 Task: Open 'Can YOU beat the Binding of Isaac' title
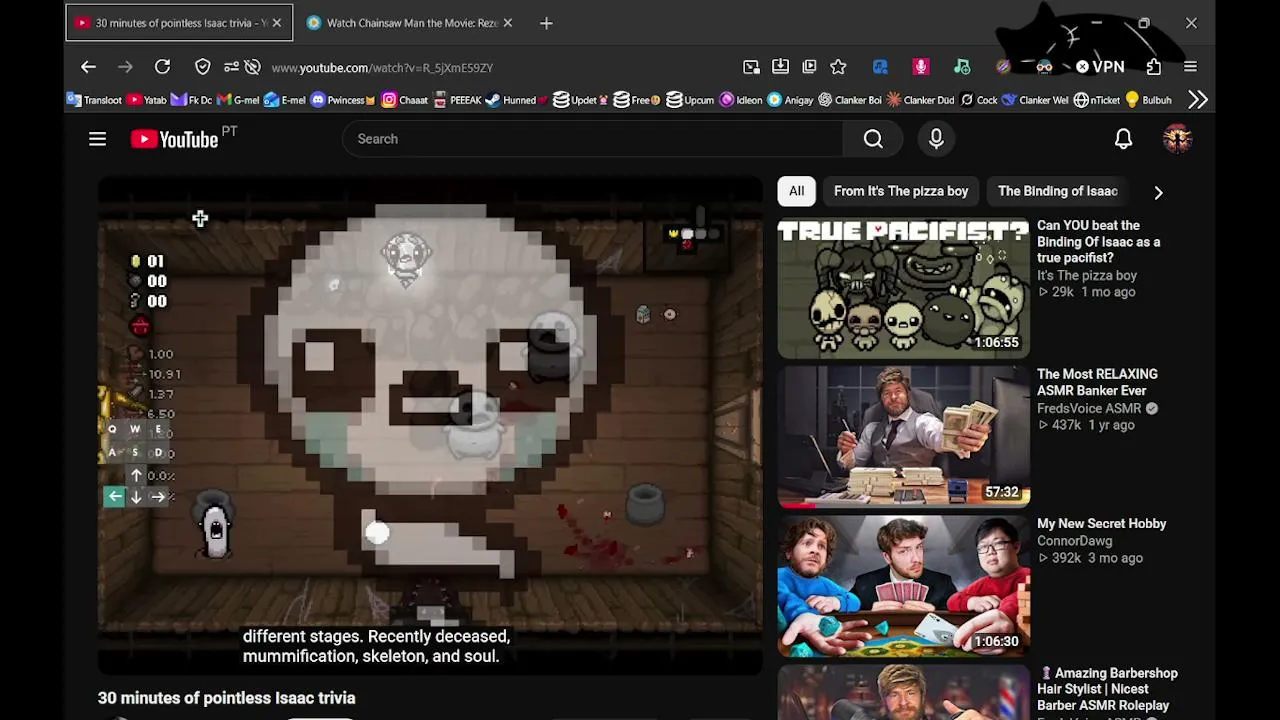pyautogui.click(x=1099, y=242)
